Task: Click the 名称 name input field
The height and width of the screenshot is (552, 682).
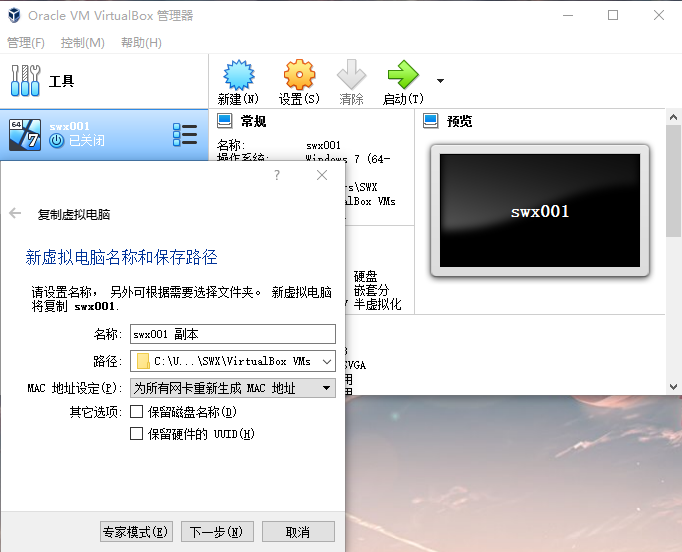Action: (x=233, y=334)
